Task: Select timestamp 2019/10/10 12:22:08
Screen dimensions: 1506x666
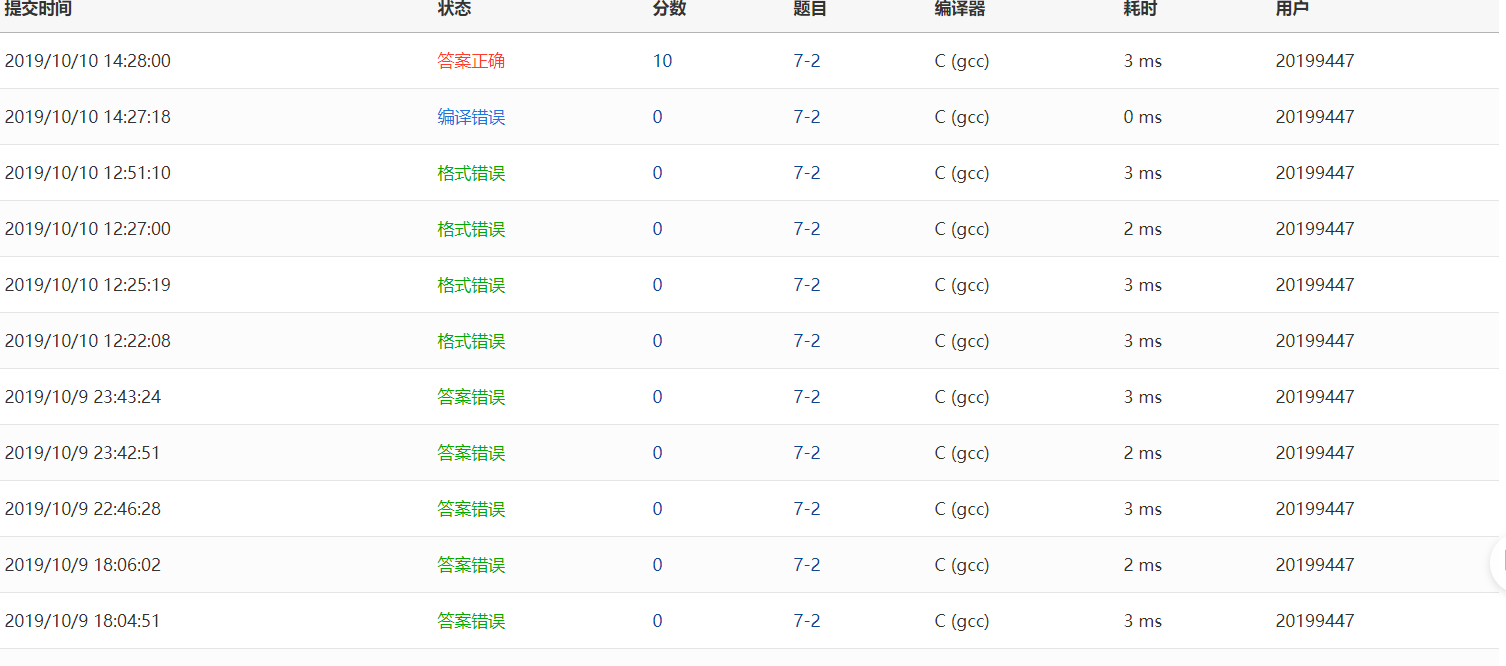Action: click(88, 341)
